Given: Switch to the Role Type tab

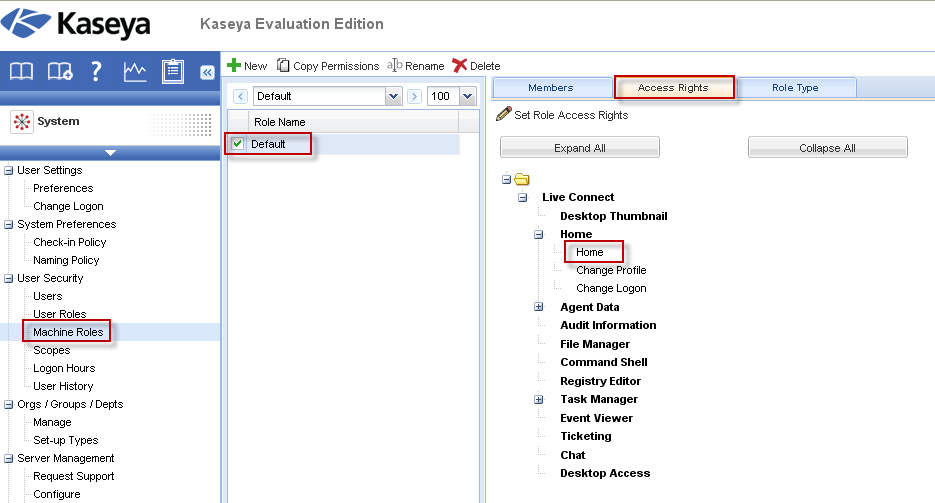Looking at the screenshot, I should pyautogui.click(x=795, y=88).
